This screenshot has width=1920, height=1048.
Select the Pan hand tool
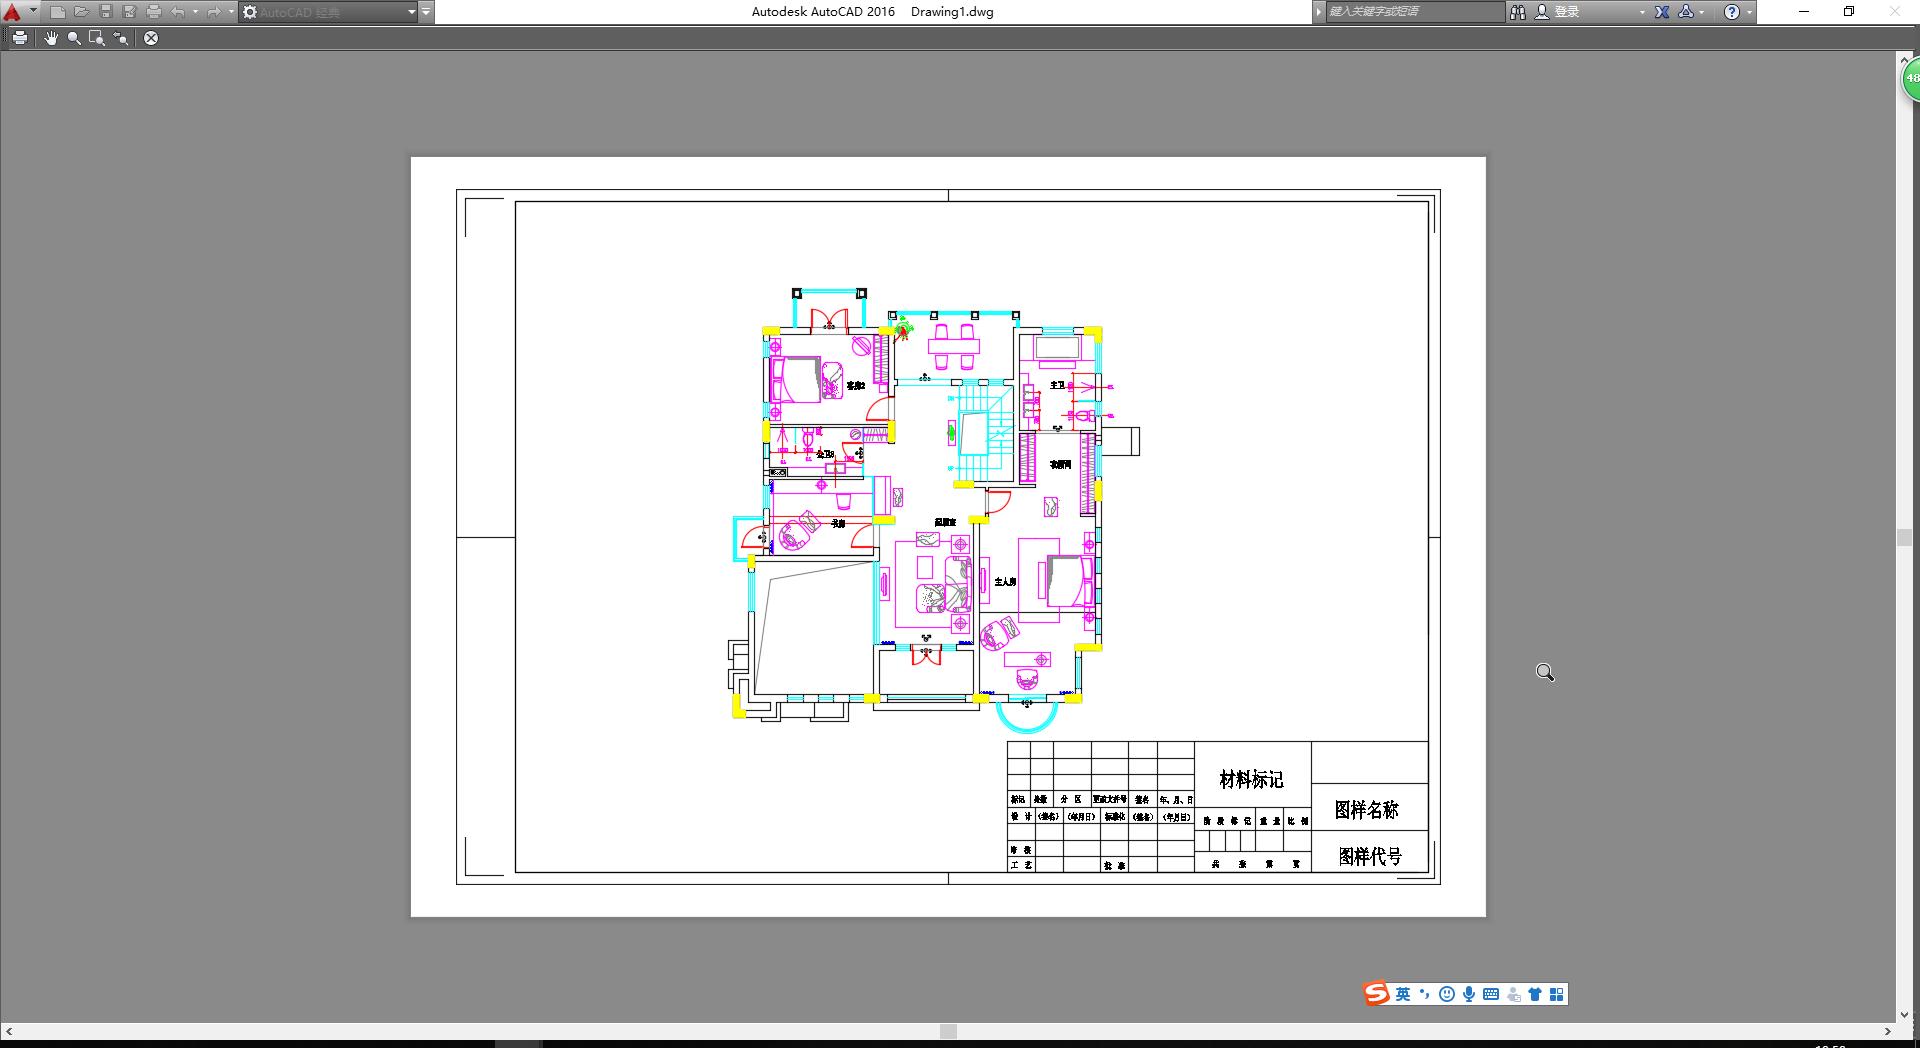[x=51, y=38]
